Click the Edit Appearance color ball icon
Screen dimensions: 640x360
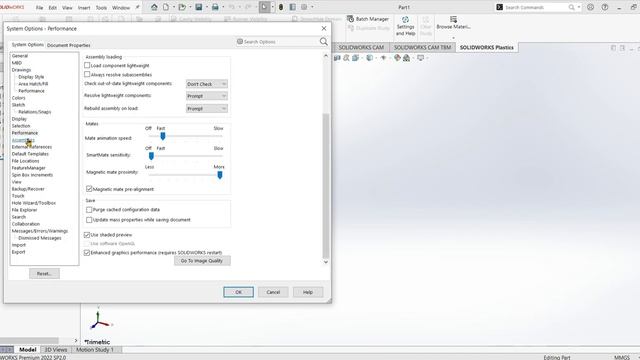coord(397,58)
